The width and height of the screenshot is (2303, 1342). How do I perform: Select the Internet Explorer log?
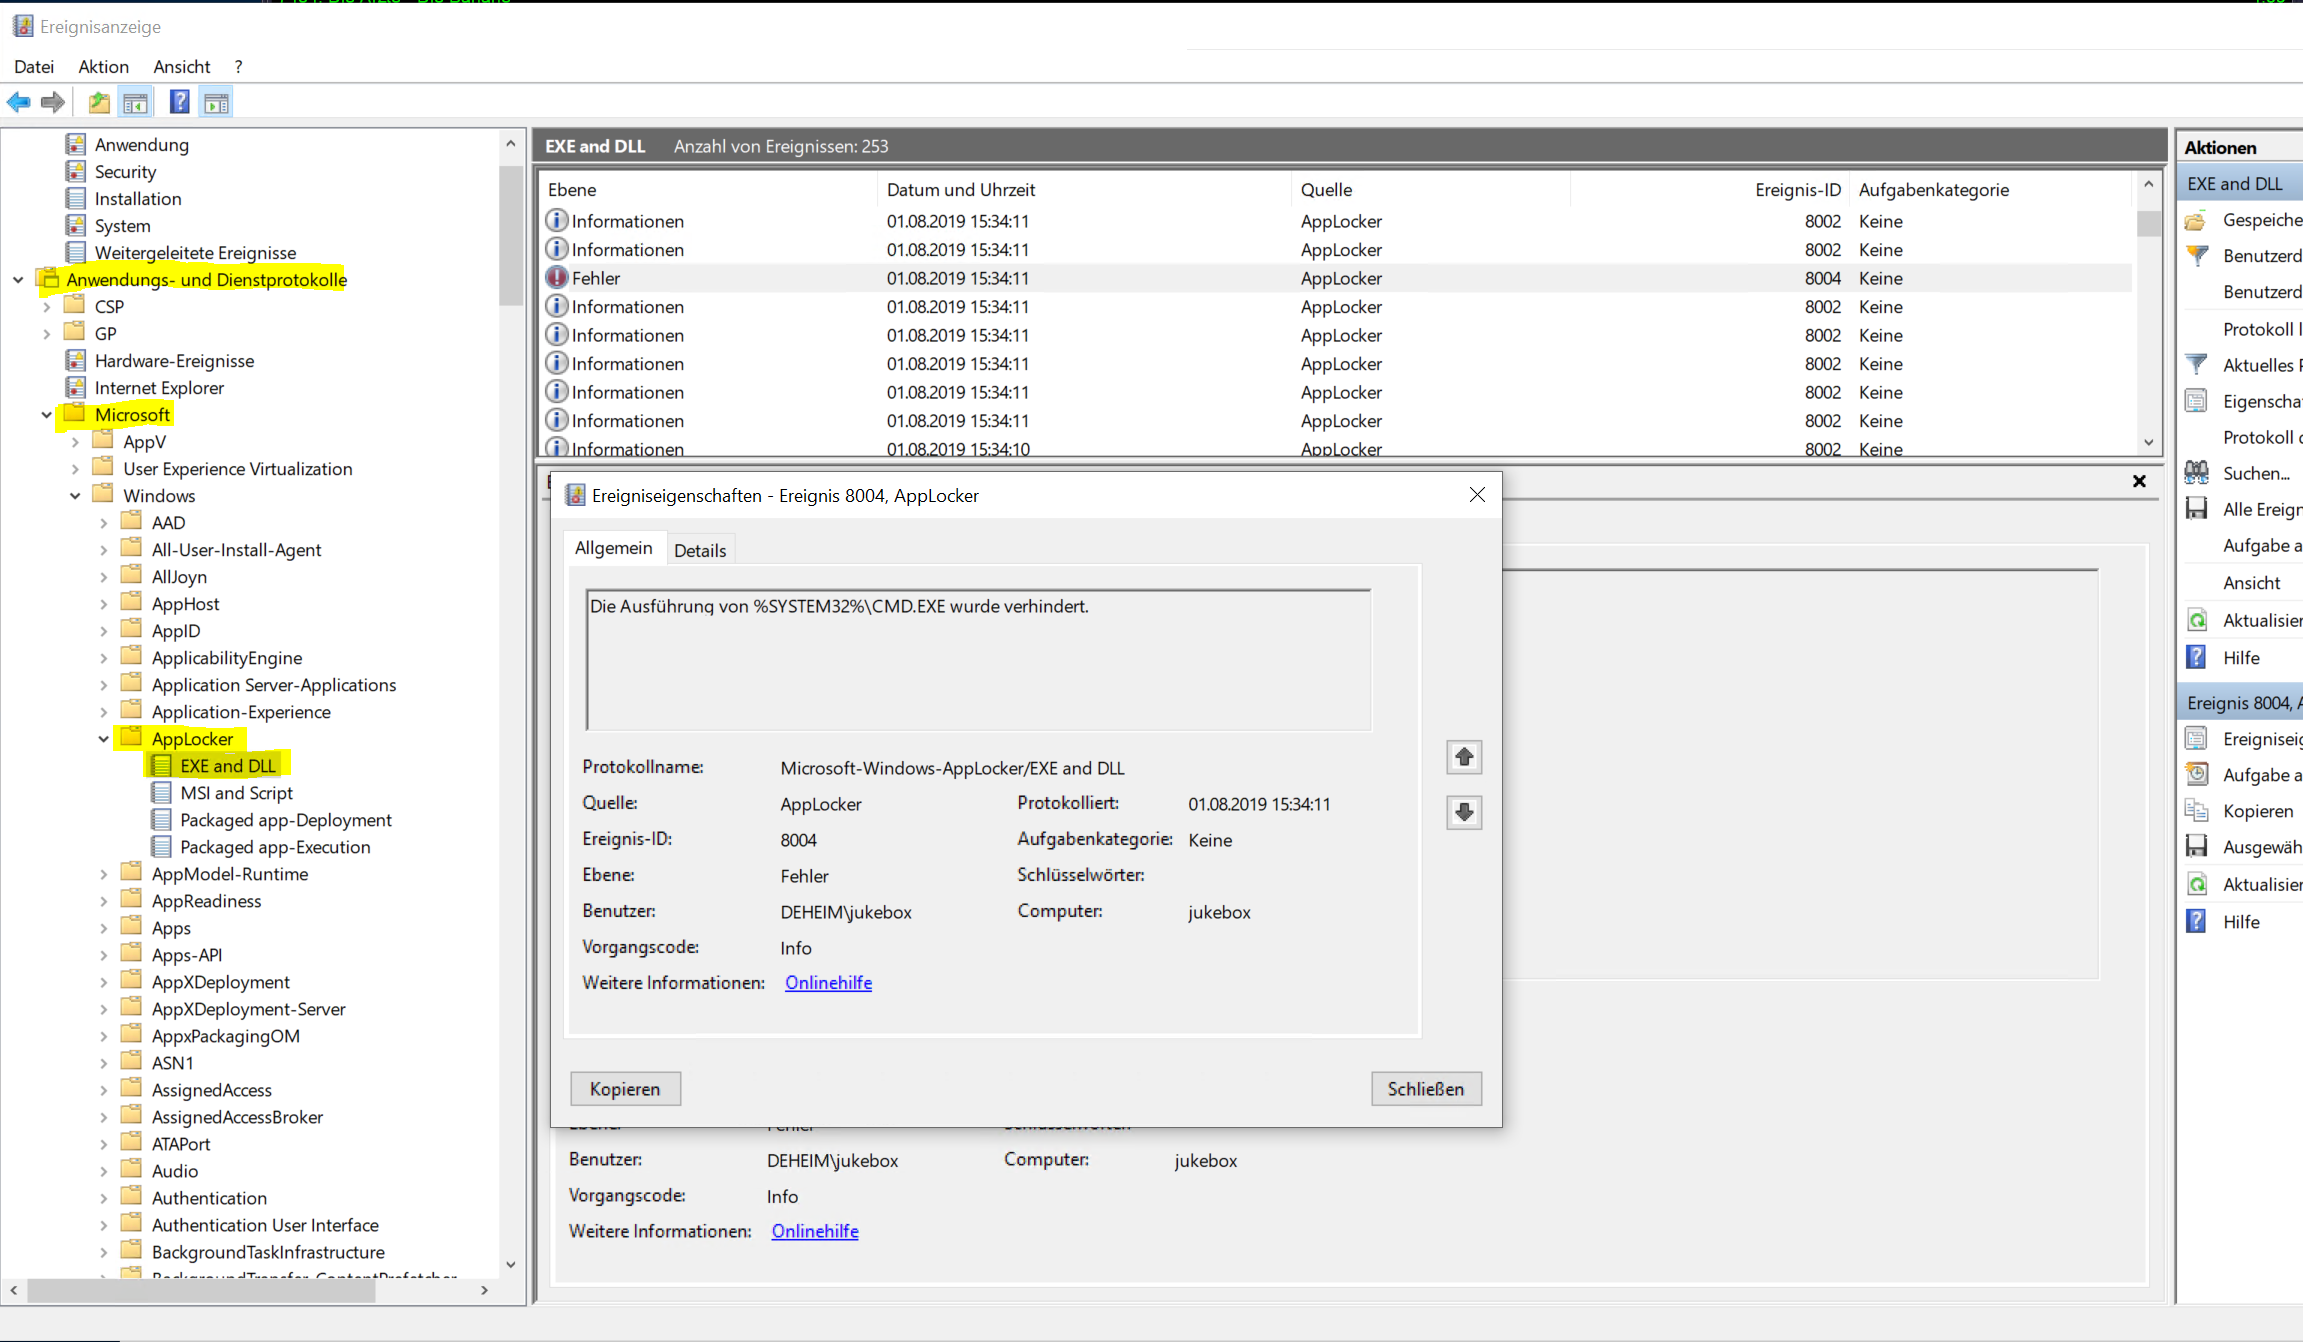(x=159, y=388)
